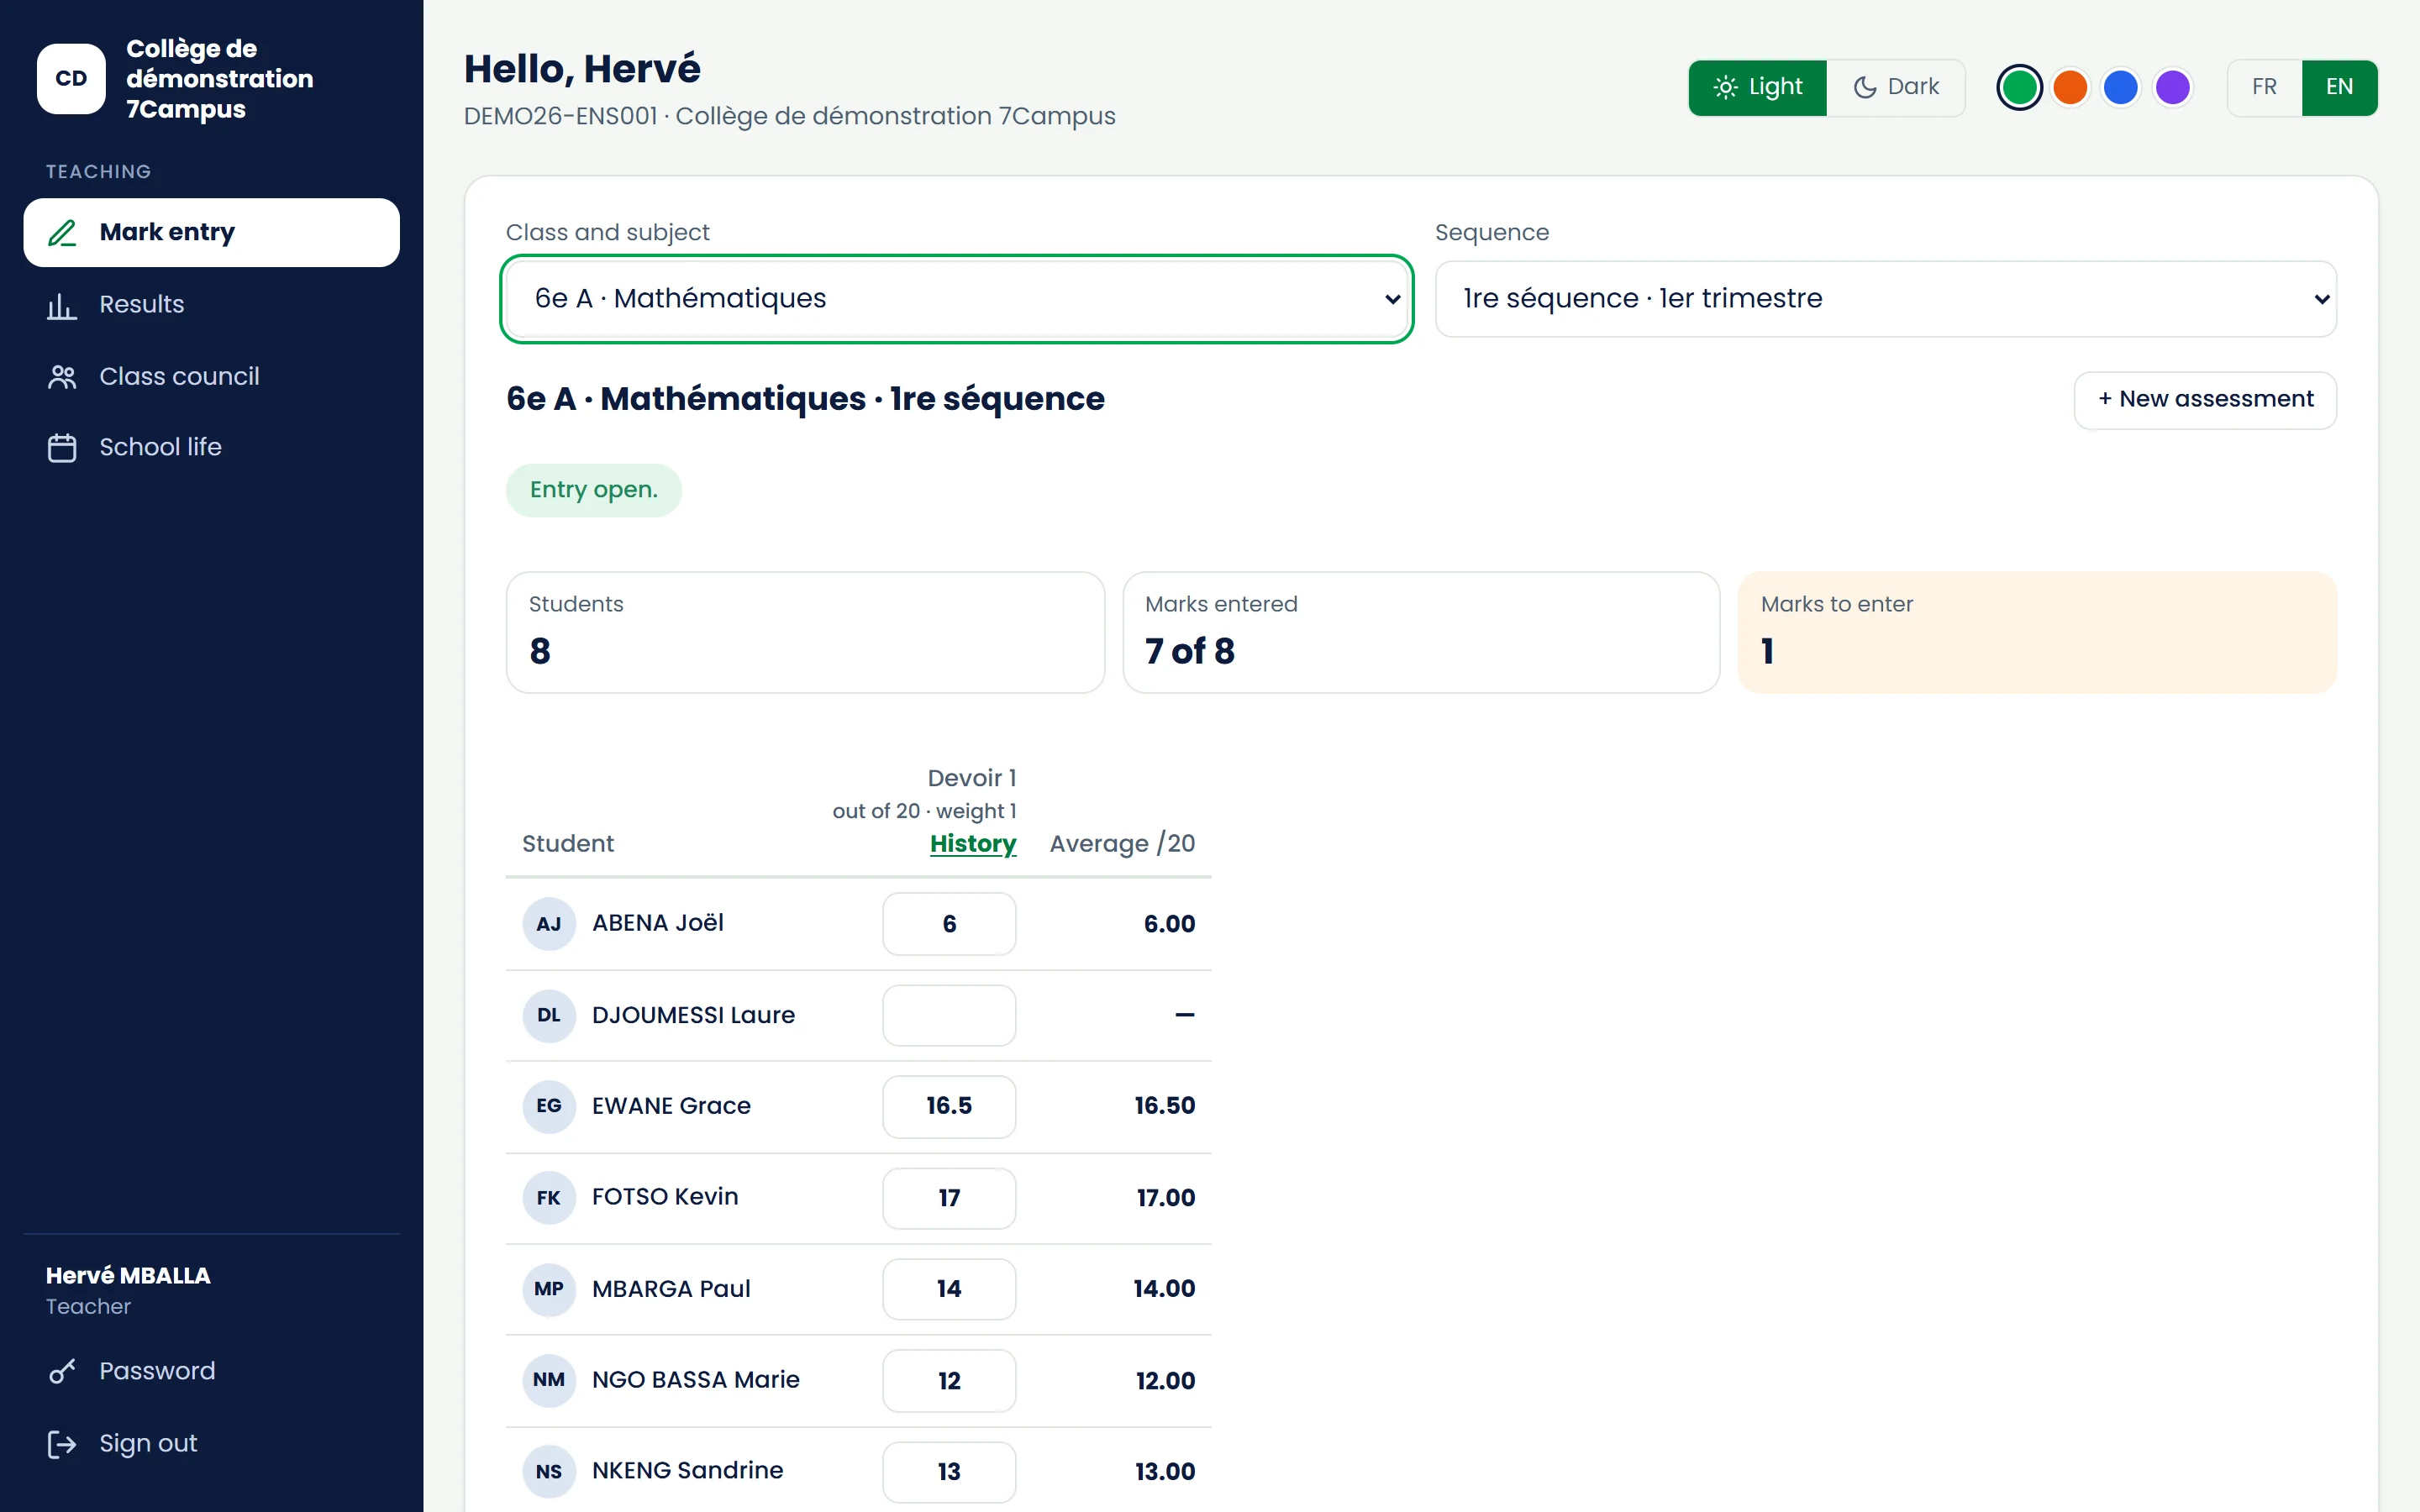Screen dimensions: 2420x1512
Task: Click the calendar icon for School life
Action: coord(62,447)
